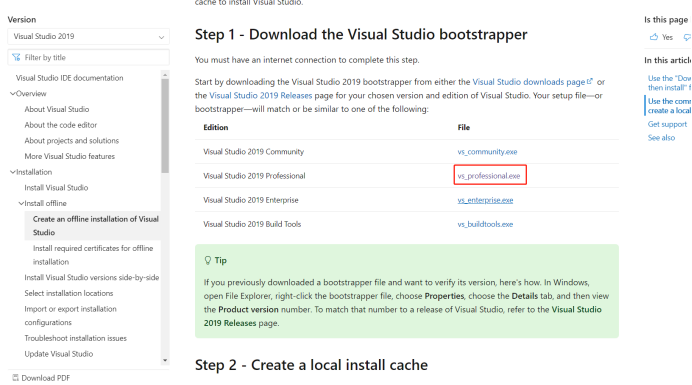Click the filter icon in title filter box
This screenshot has width=692, height=385.
(x=16, y=57)
